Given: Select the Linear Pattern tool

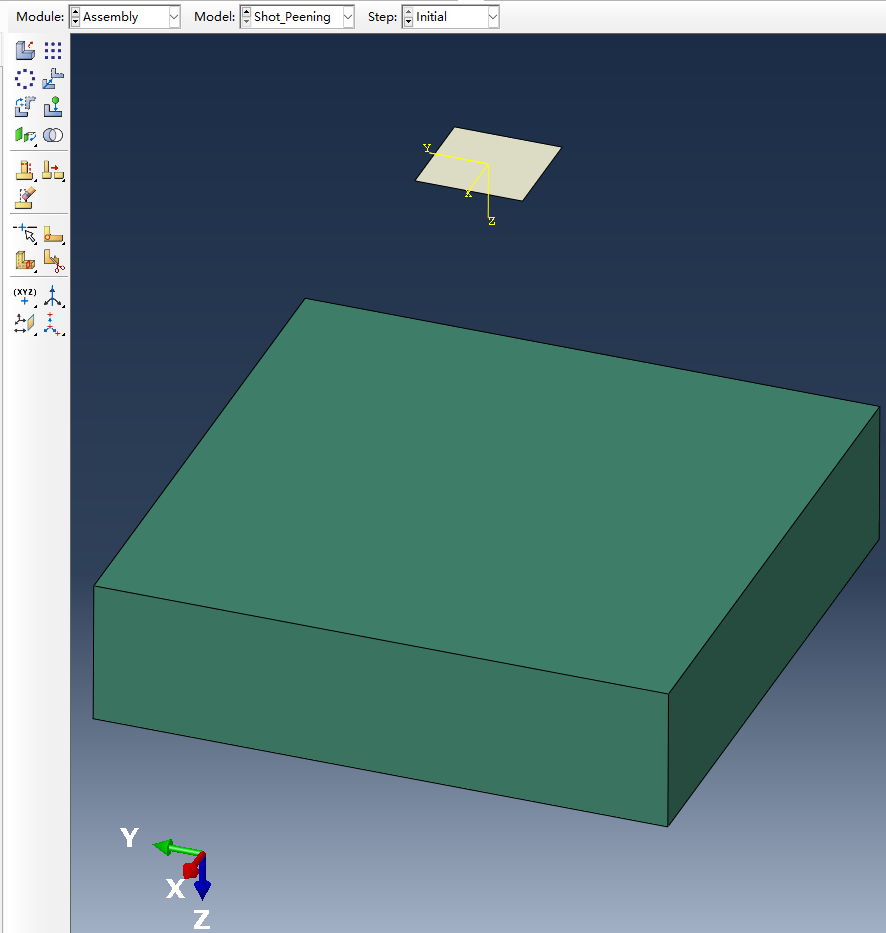Looking at the screenshot, I should tap(53, 51).
